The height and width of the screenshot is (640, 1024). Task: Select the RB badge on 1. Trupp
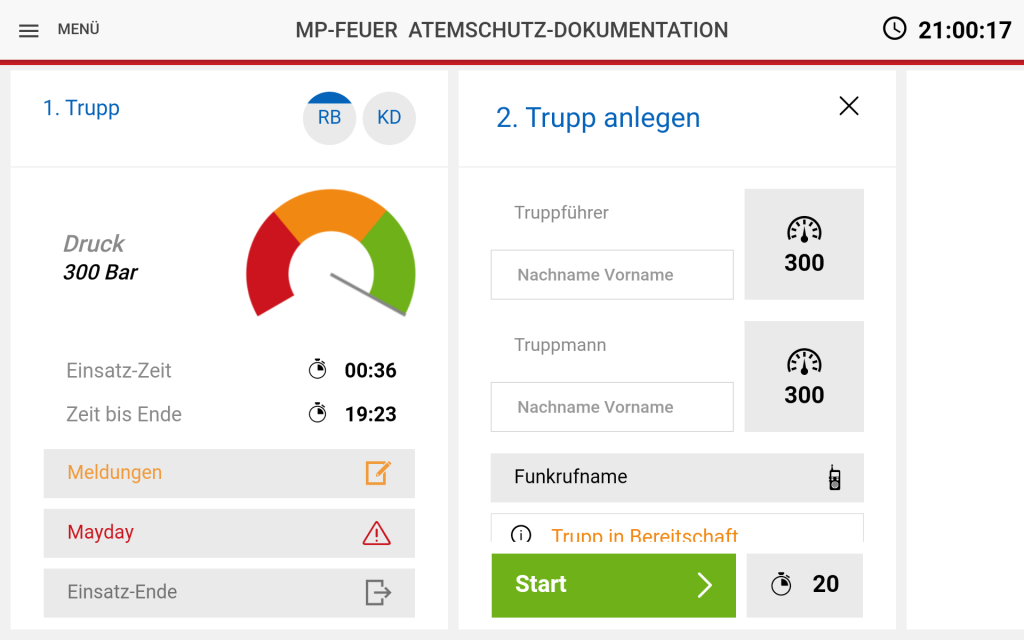tap(329, 118)
